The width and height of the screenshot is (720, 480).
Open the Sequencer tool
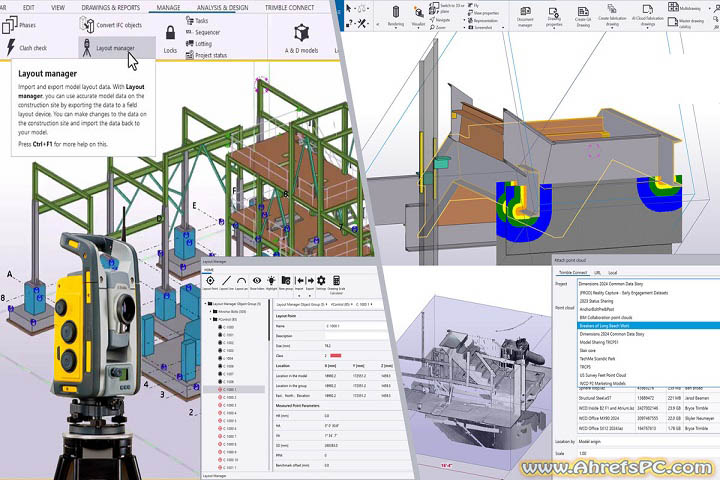tap(202, 32)
